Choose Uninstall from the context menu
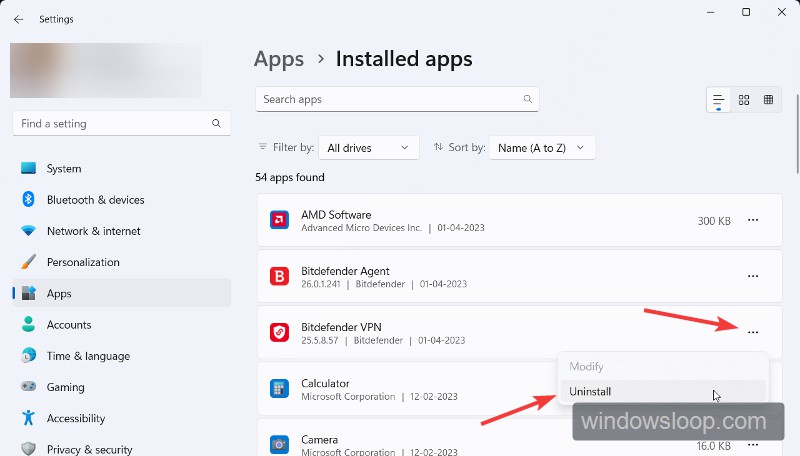The width and height of the screenshot is (800, 456). [590, 392]
